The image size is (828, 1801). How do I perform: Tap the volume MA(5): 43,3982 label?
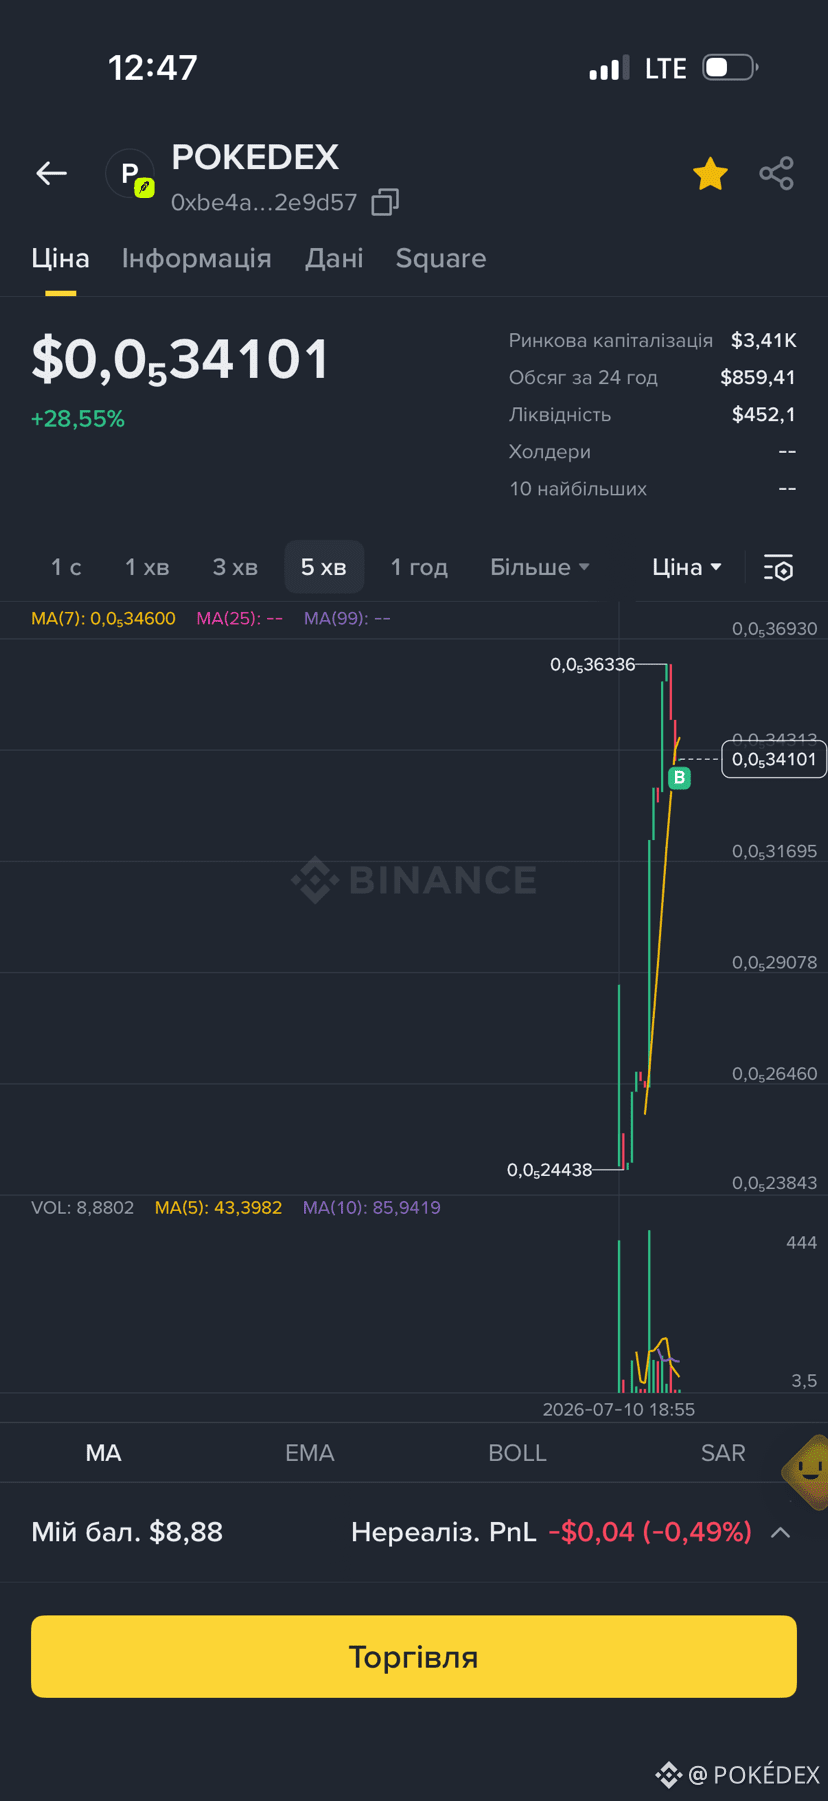[218, 1208]
